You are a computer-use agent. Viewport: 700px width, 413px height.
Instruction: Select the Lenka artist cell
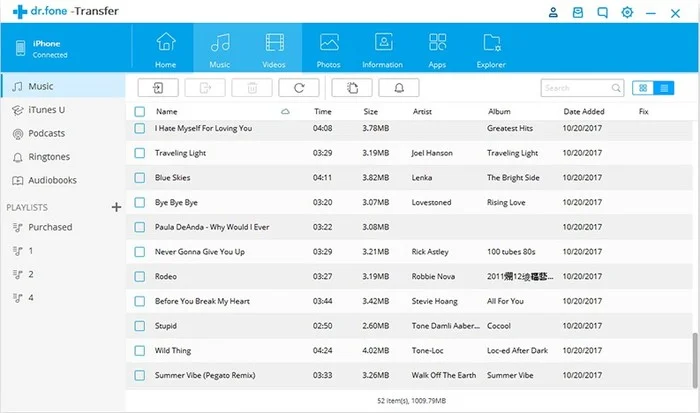(x=422, y=178)
